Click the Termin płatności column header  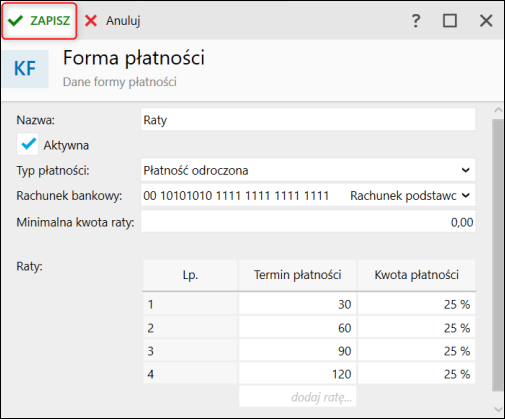tap(298, 275)
